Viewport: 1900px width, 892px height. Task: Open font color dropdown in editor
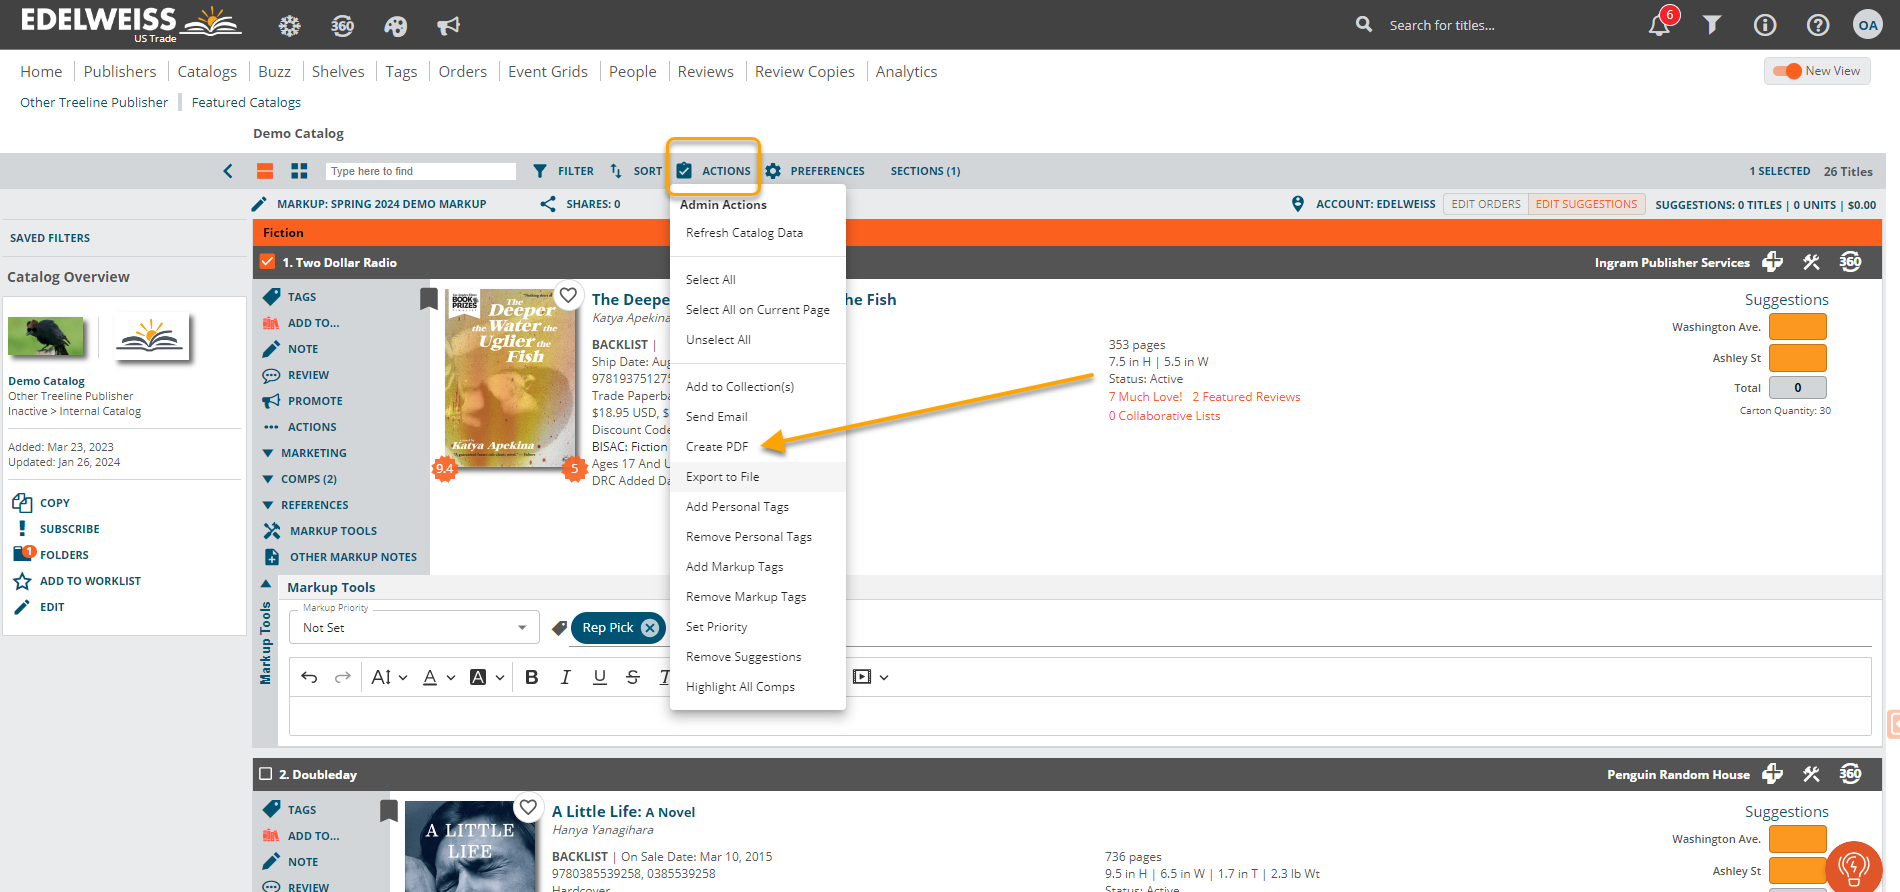tap(439, 677)
